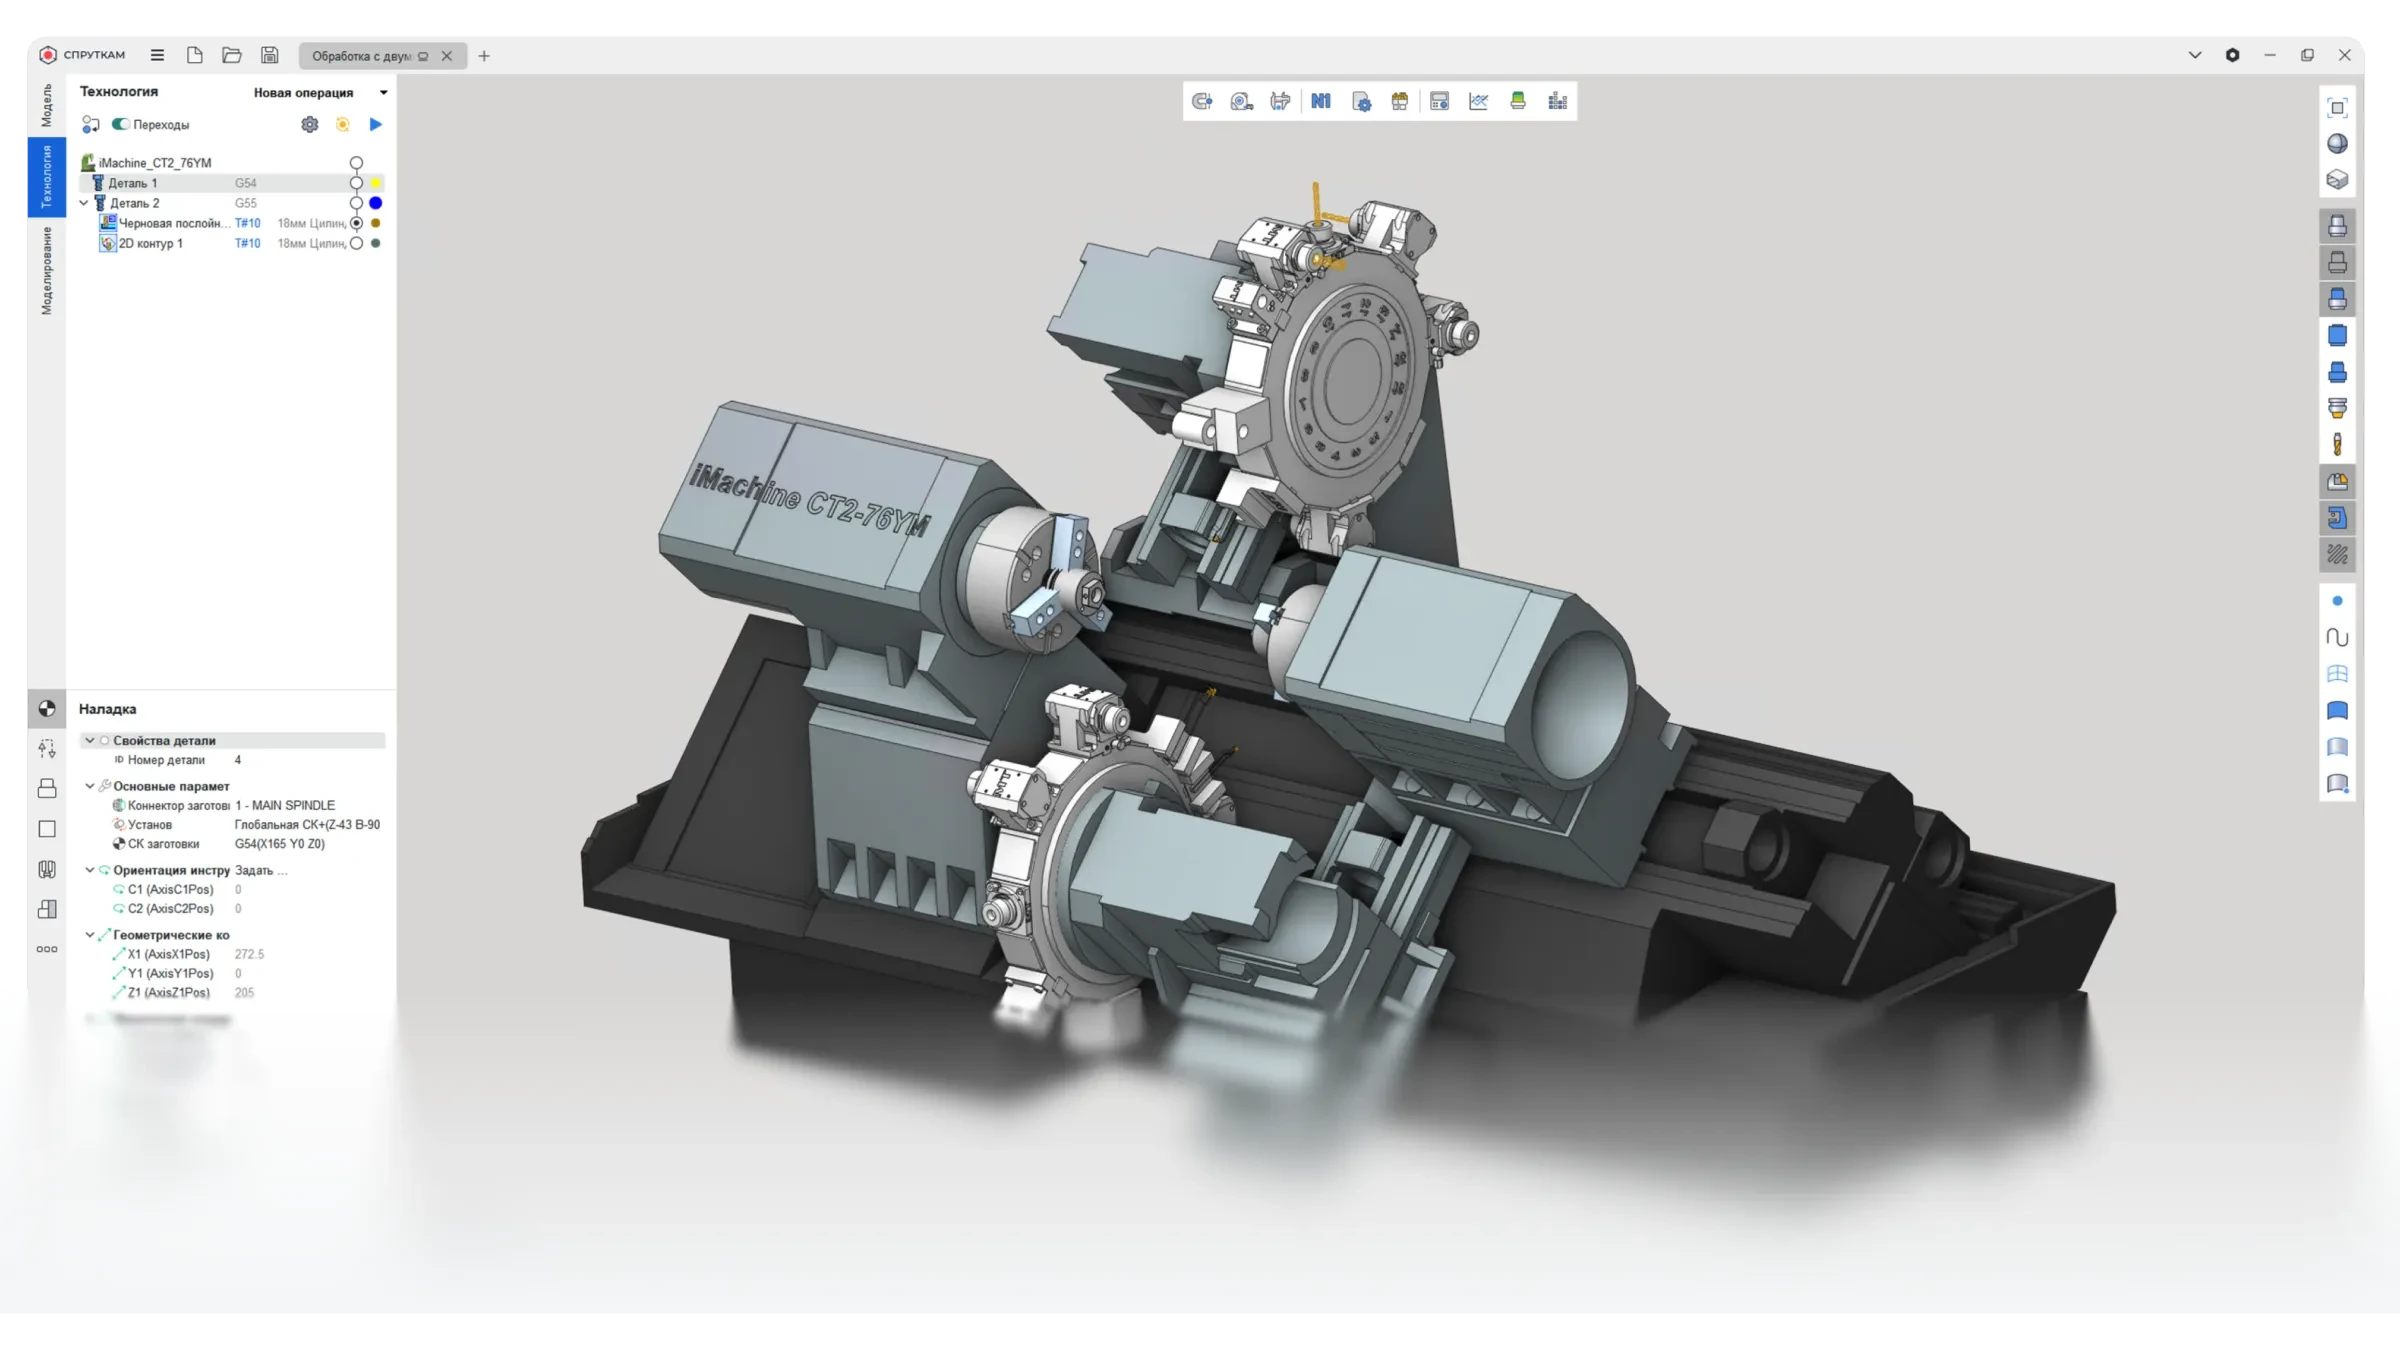
Task: Select radio circle for Деталь 1
Action: [356, 183]
